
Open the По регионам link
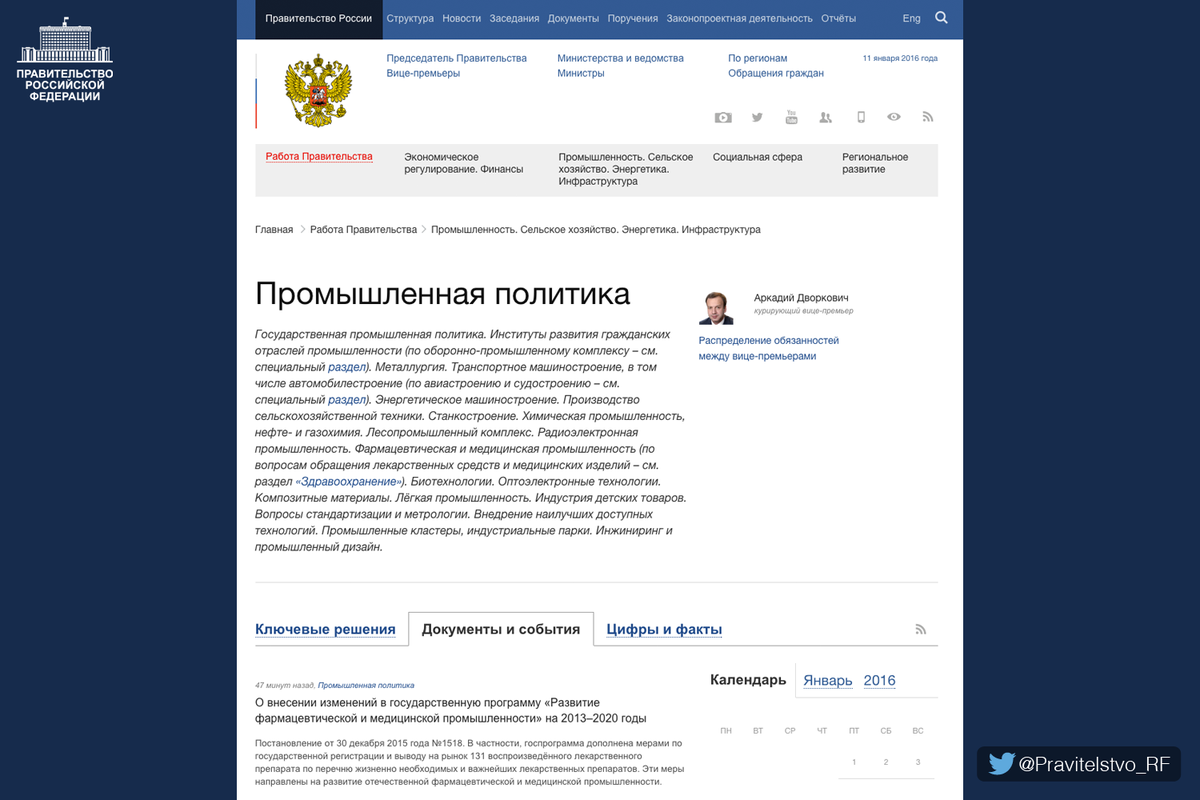757,58
